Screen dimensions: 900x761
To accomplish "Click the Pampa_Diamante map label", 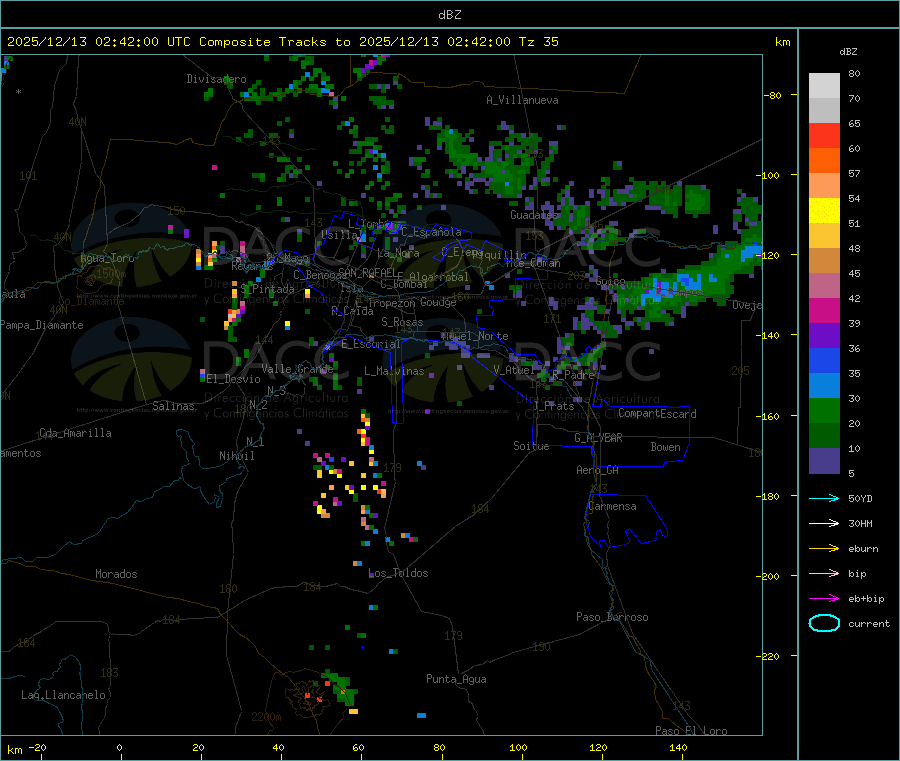I will pos(42,325).
